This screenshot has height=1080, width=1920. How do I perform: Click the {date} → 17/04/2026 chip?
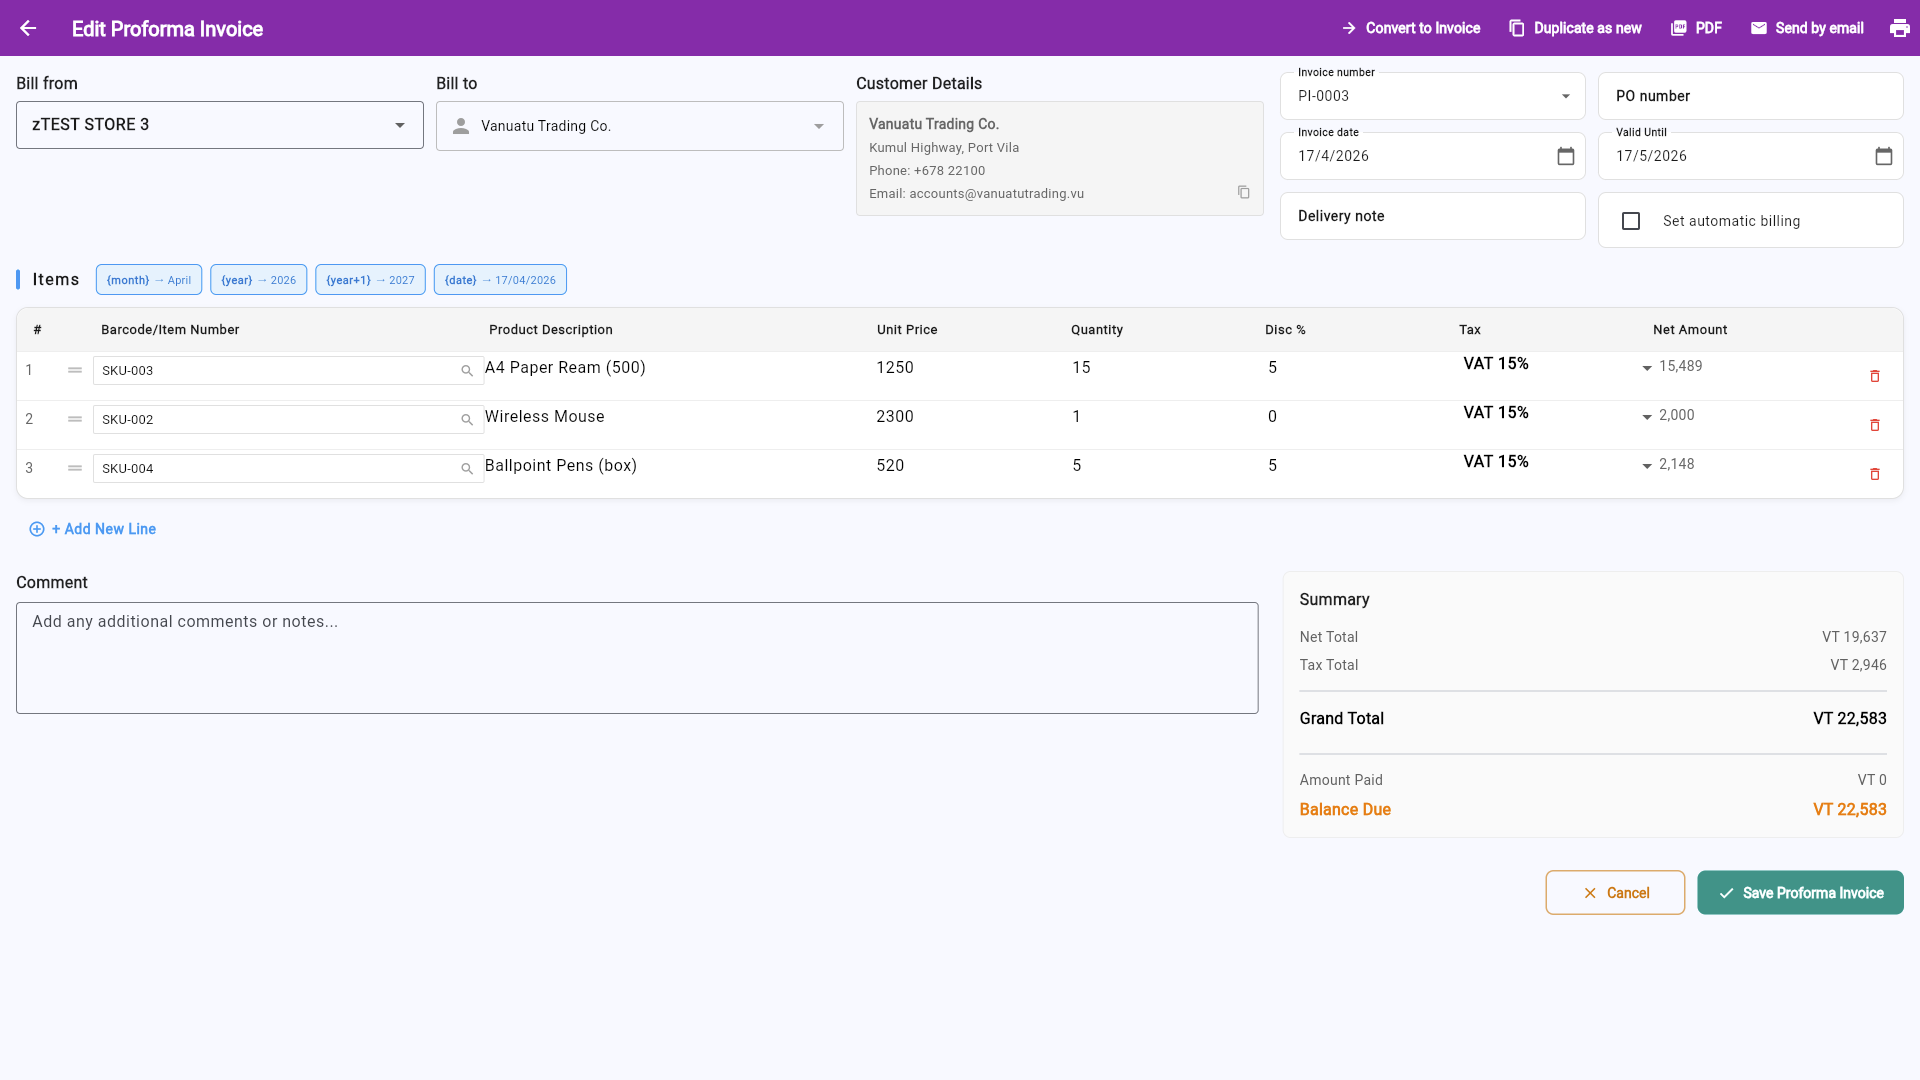coord(500,280)
